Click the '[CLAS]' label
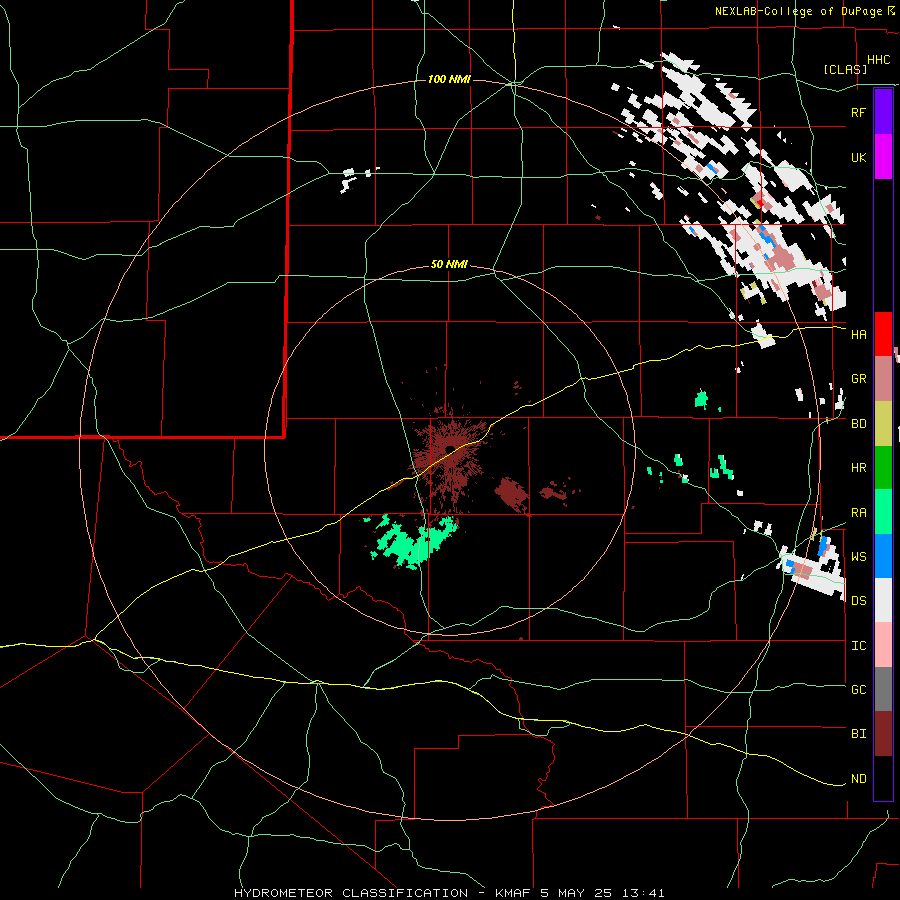This screenshot has height=900, width=900. click(x=845, y=69)
